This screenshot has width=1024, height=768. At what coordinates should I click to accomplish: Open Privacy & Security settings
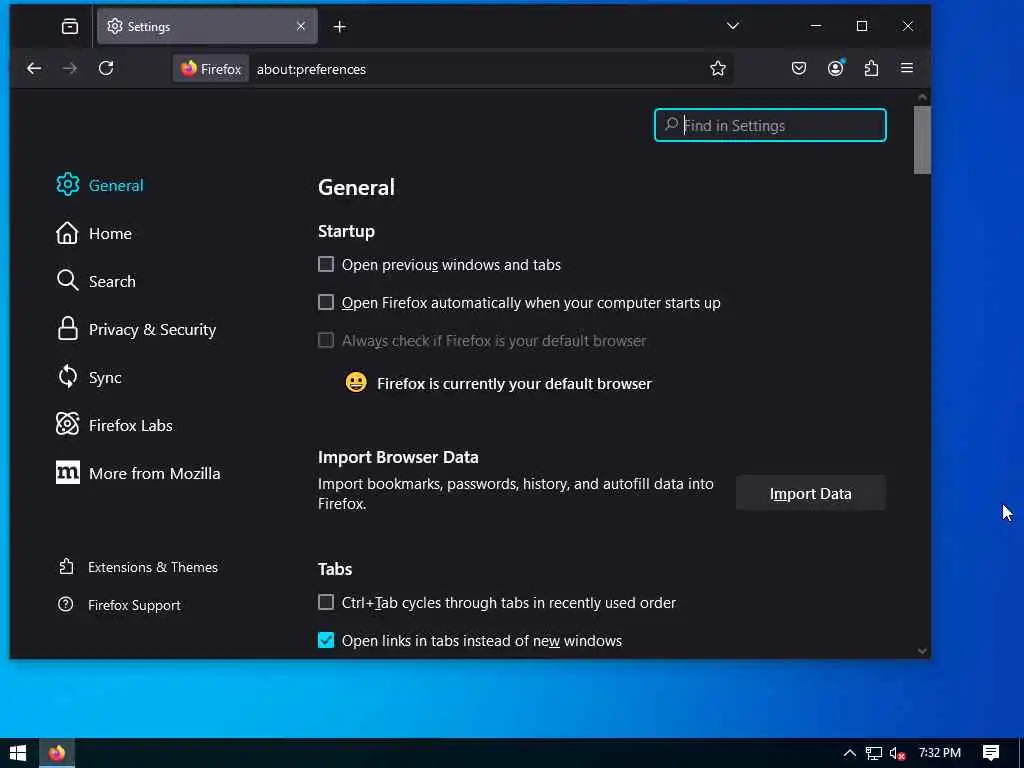[x=136, y=329]
